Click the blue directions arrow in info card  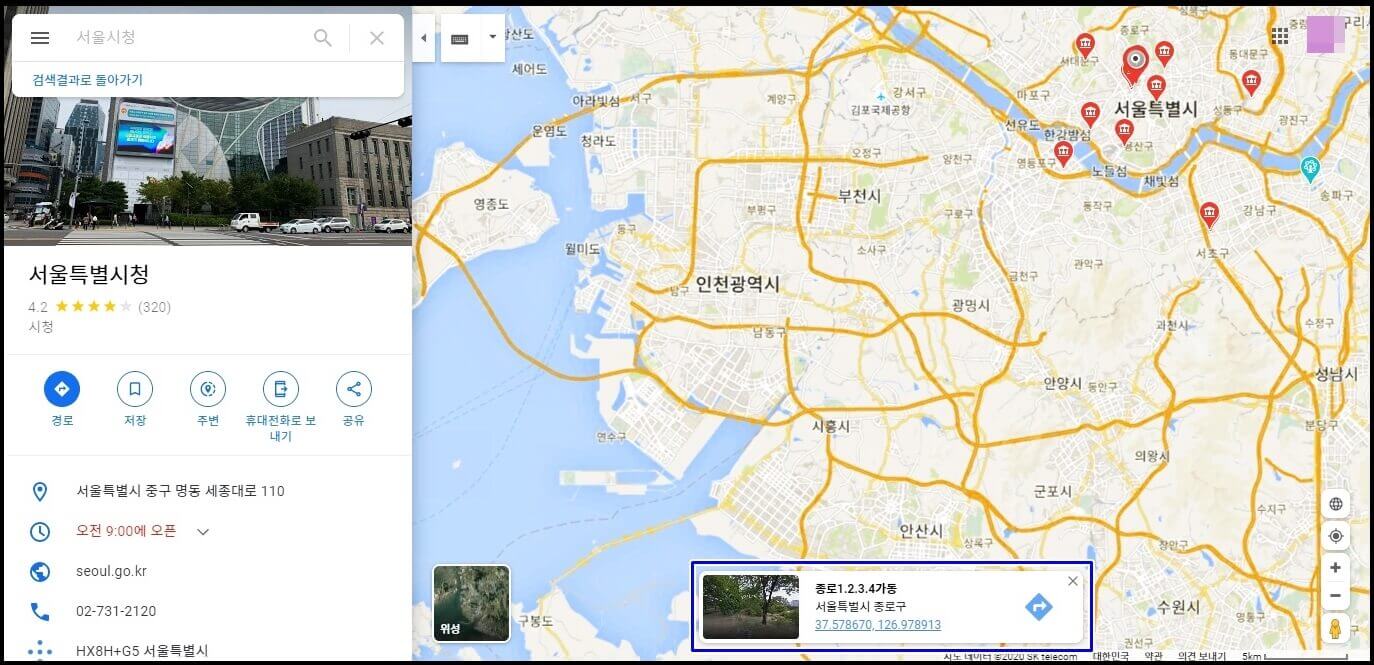(x=1039, y=607)
